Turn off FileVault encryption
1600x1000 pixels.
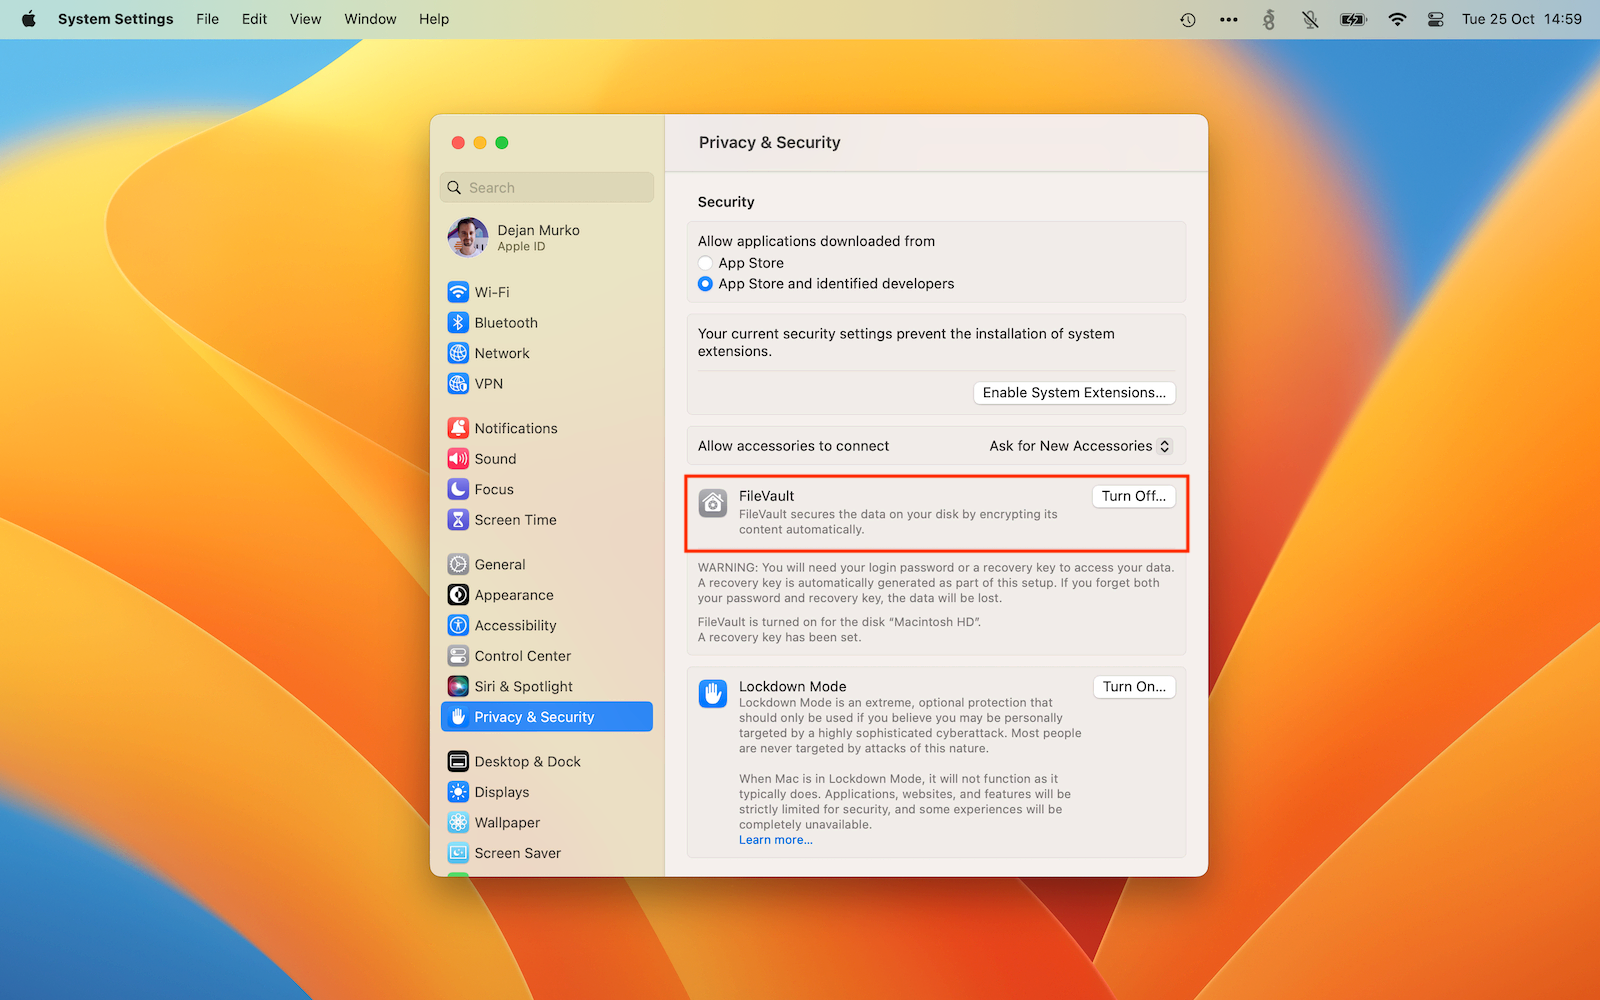[1133, 496]
